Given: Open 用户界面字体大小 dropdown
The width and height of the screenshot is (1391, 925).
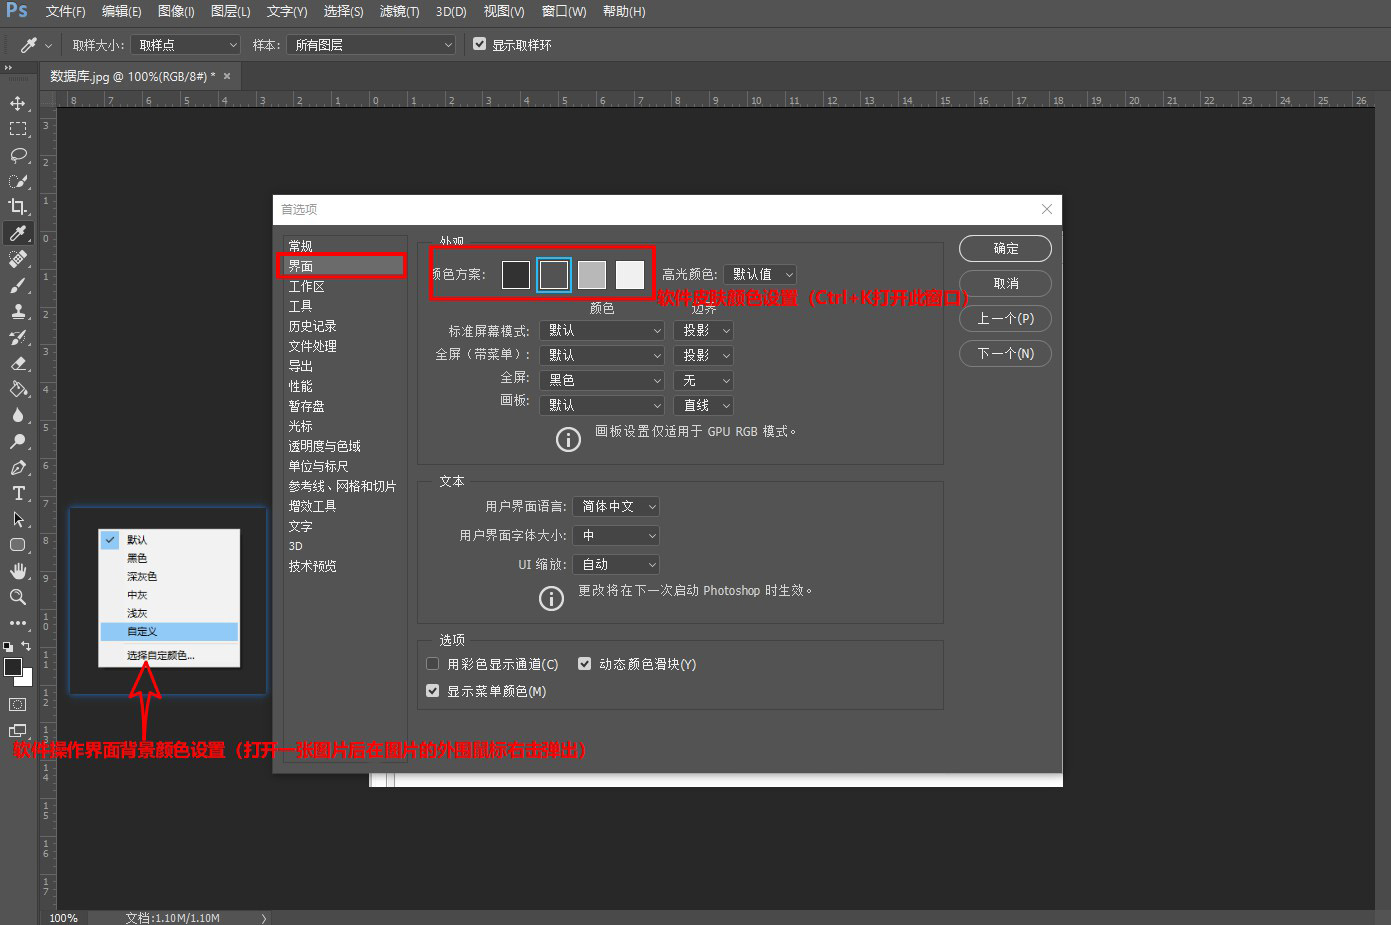Looking at the screenshot, I should (x=616, y=536).
